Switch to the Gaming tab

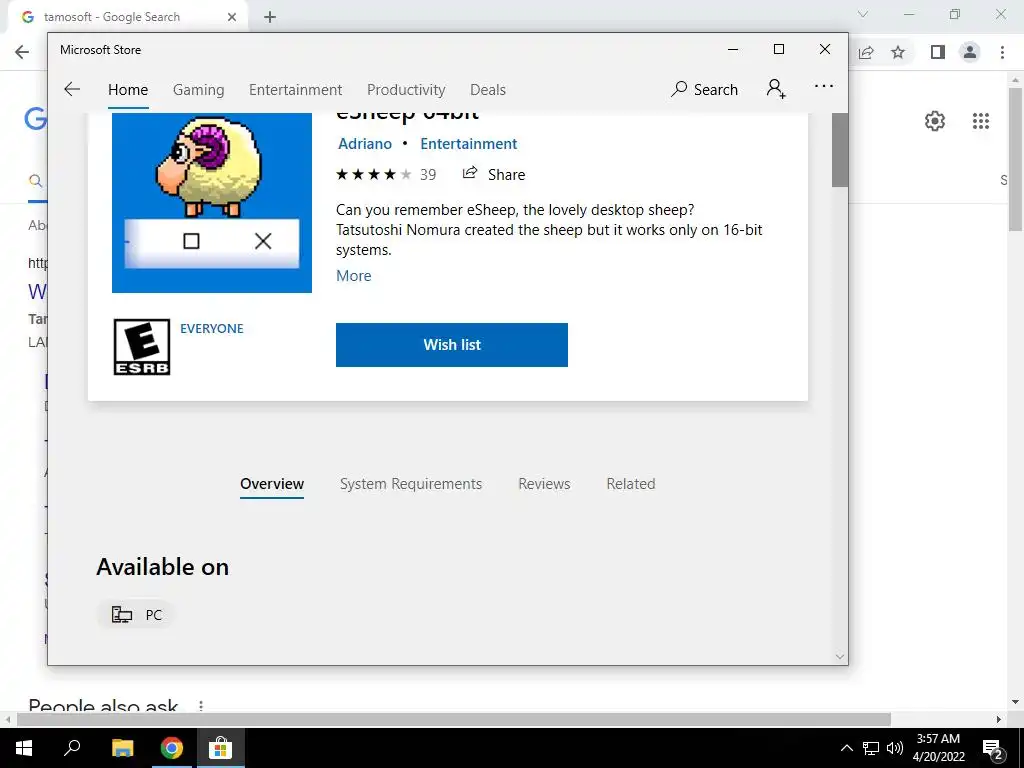(x=199, y=89)
